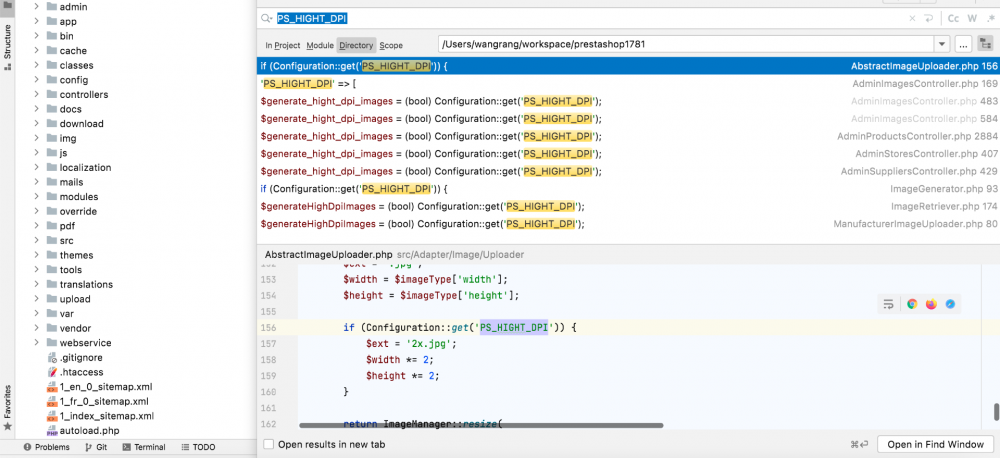Screen dimensions: 1000x458
Task: Open preview in Firefox browser
Action: 931,304
